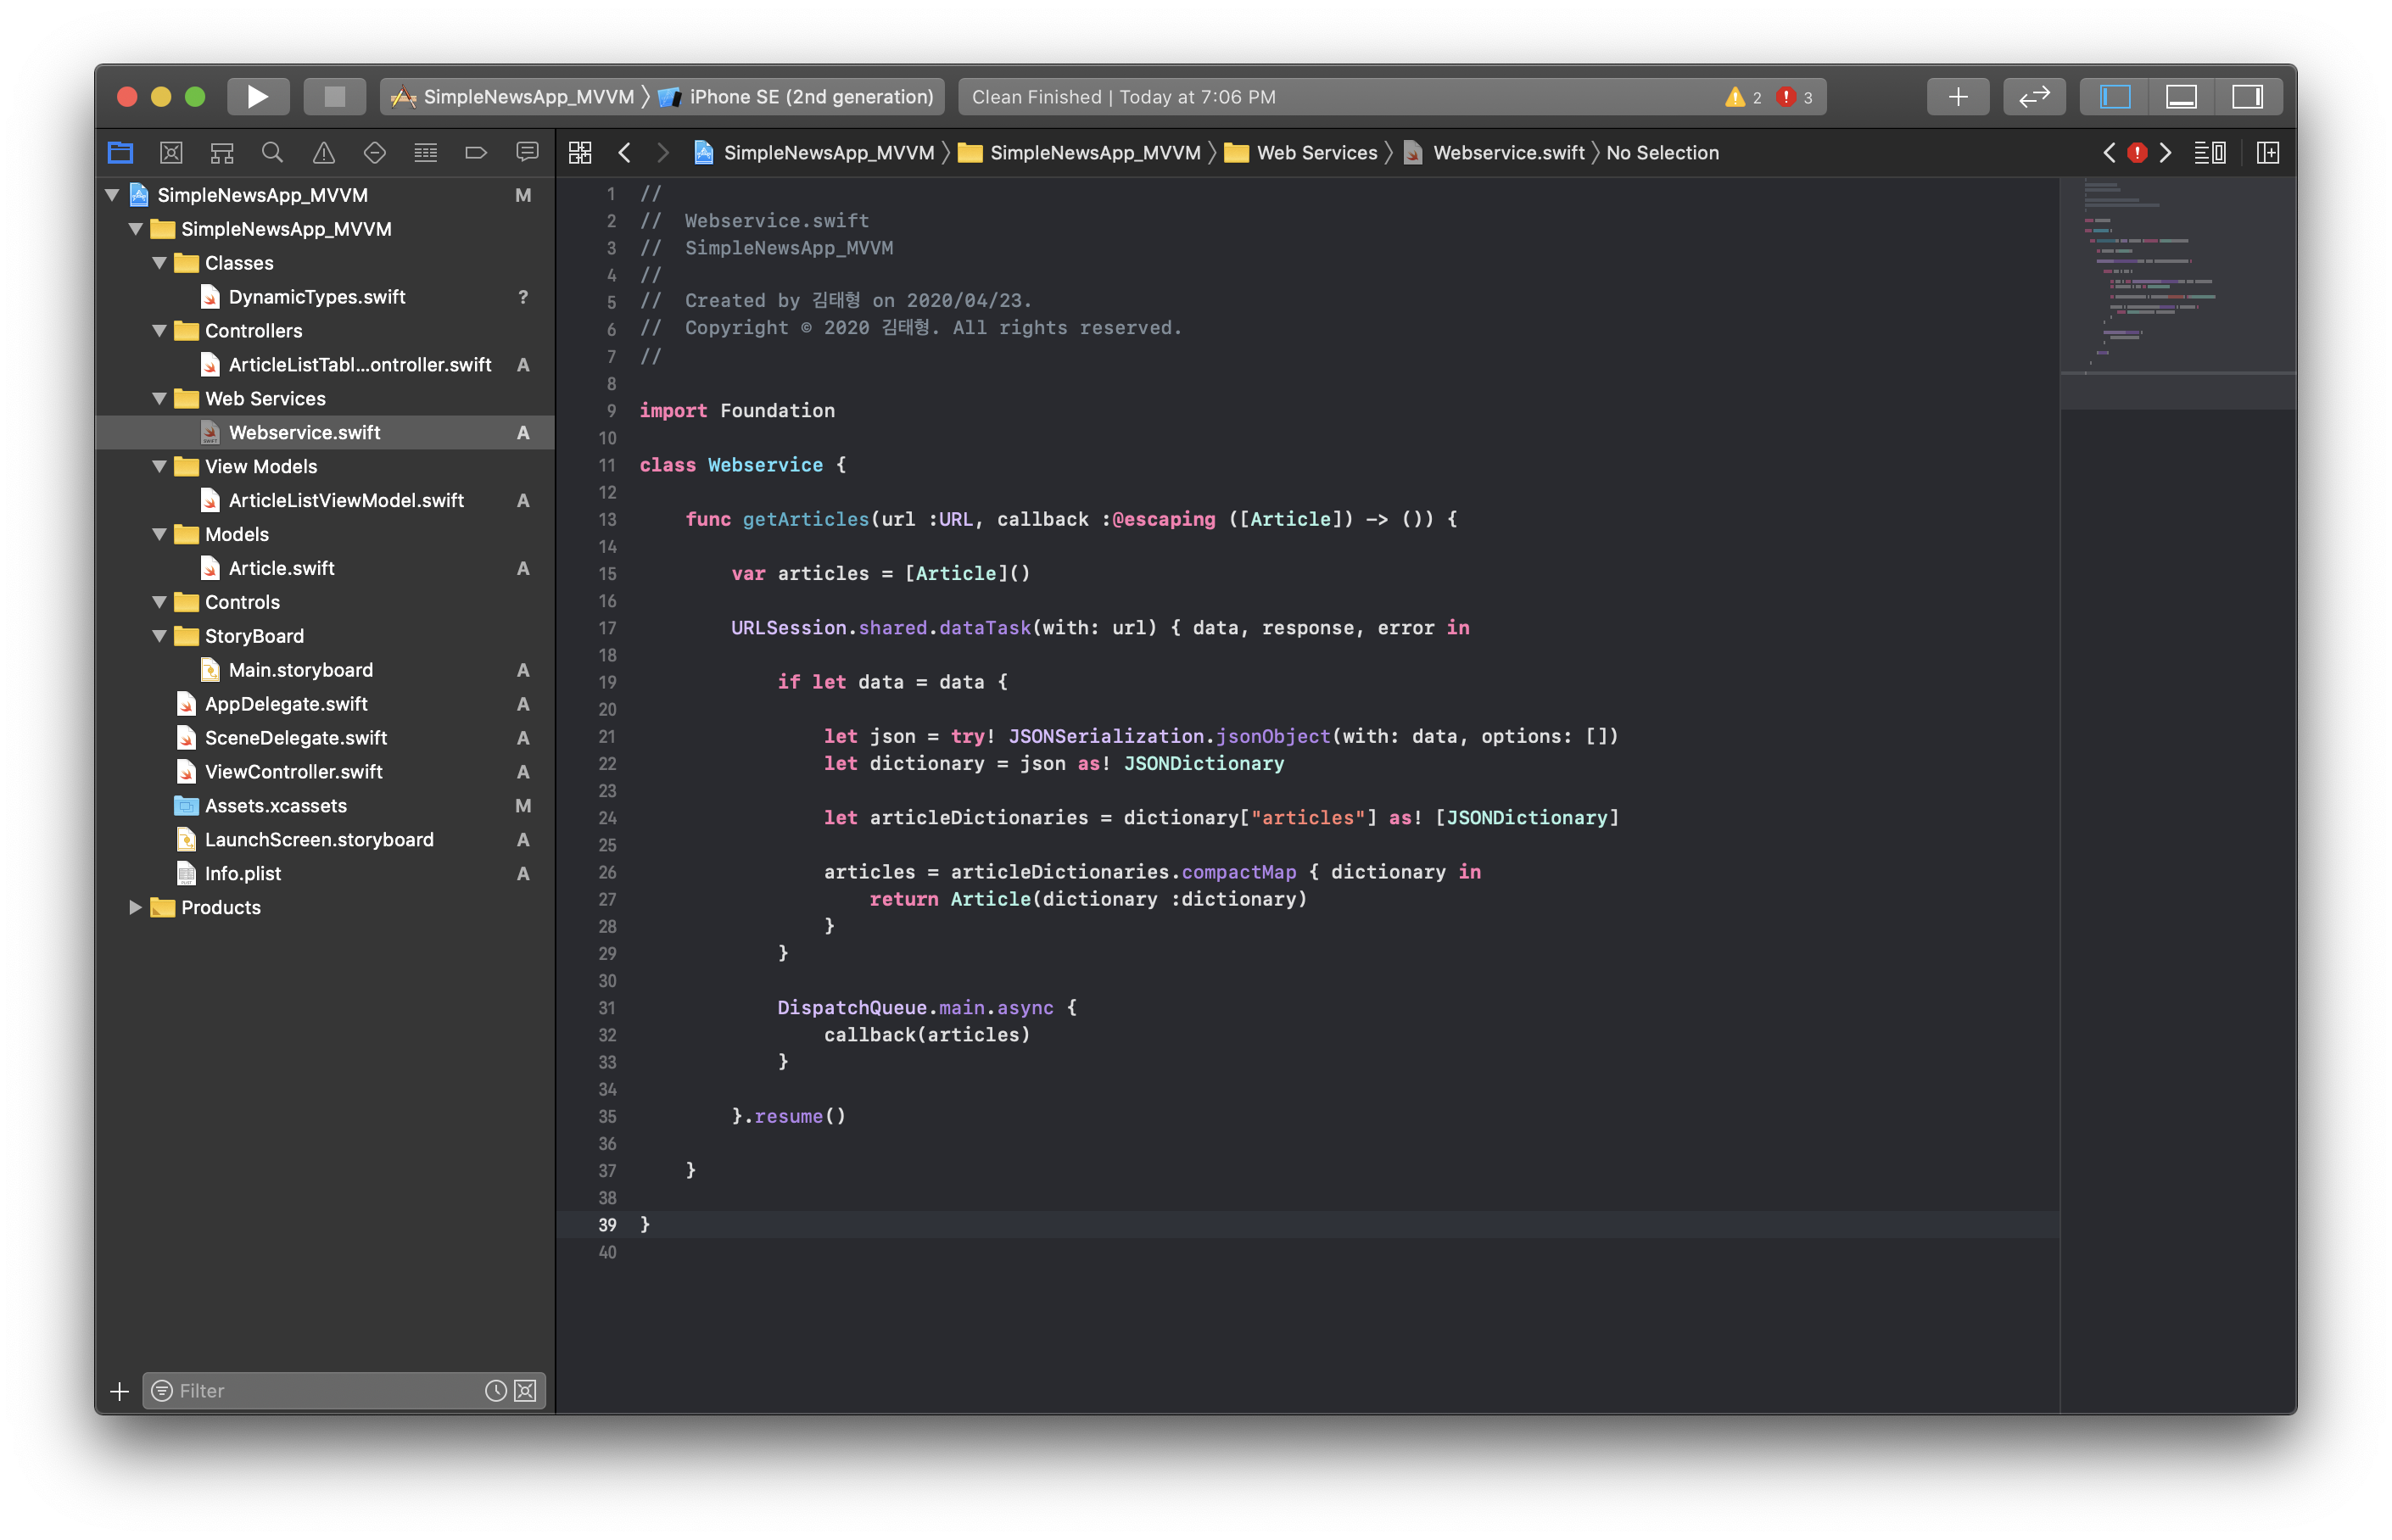Image resolution: width=2392 pixels, height=1540 pixels.
Task: Click the code review arrows button
Action: pos(2034,97)
